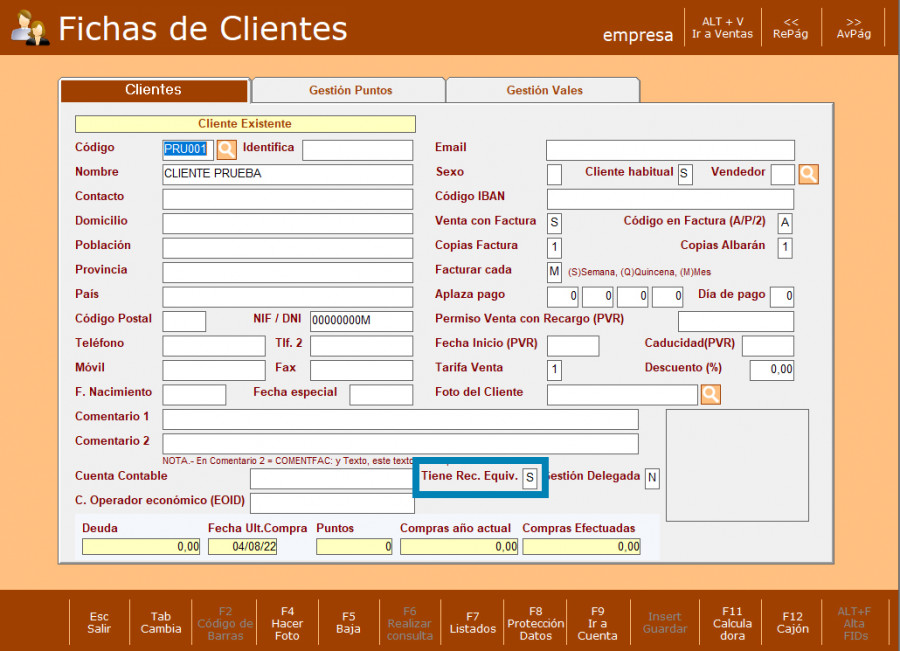Click into the Email input field
The image size is (900, 651).
point(670,150)
